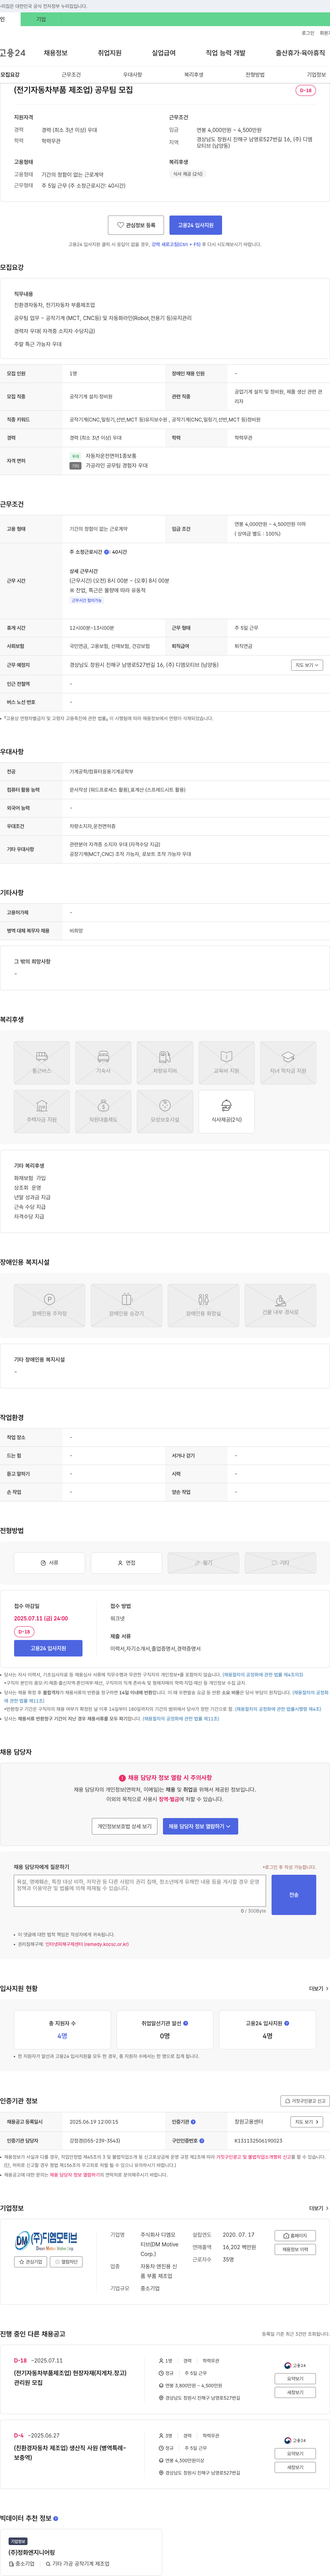330x2576 pixels.
Task: Click the 차량유지비 benefit icon
Action: (x=165, y=1062)
